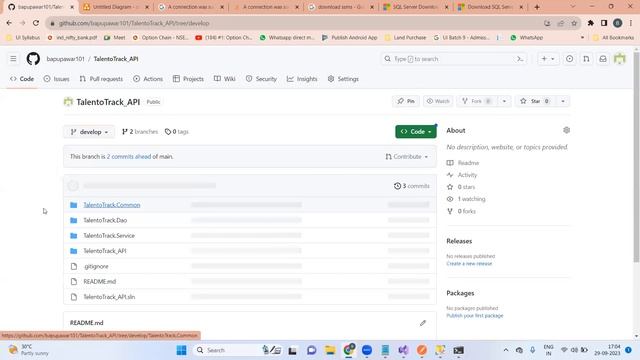
Task: Open Visual Studio from the taskbar
Action: click(x=403, y=350)
